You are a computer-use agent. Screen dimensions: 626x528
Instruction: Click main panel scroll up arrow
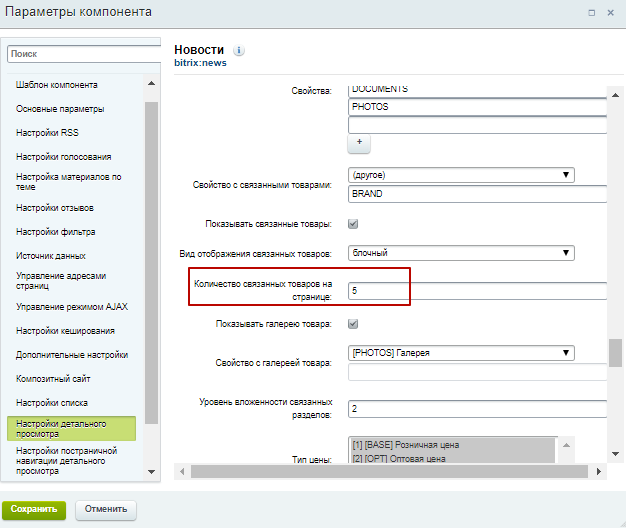(x=615, y=95)
